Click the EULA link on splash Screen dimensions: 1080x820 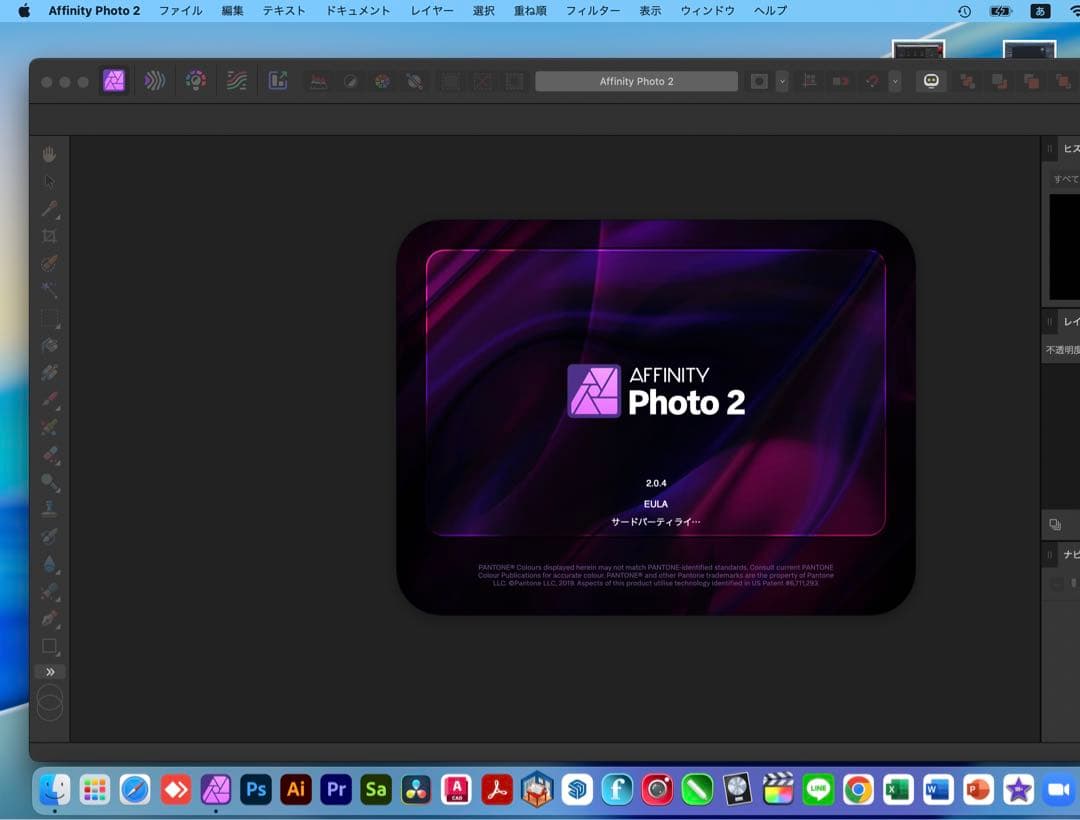(656, 504)
